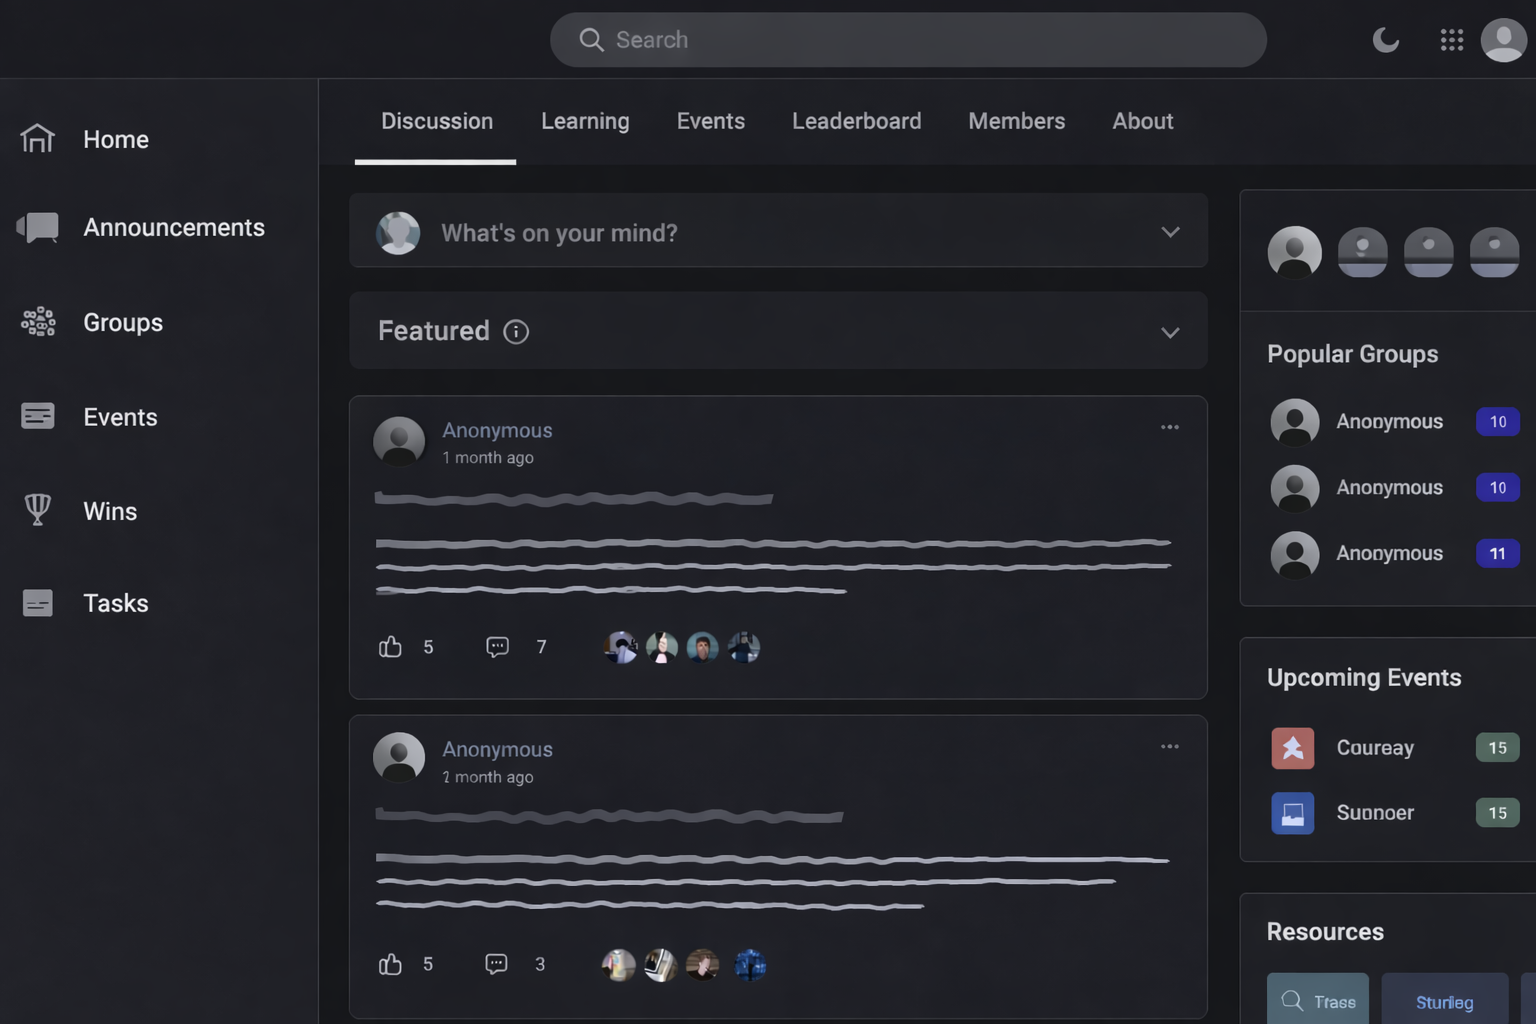Open Announcements megaphone icon
This screenshot has height=1024, width=1536.
[38, 227]
